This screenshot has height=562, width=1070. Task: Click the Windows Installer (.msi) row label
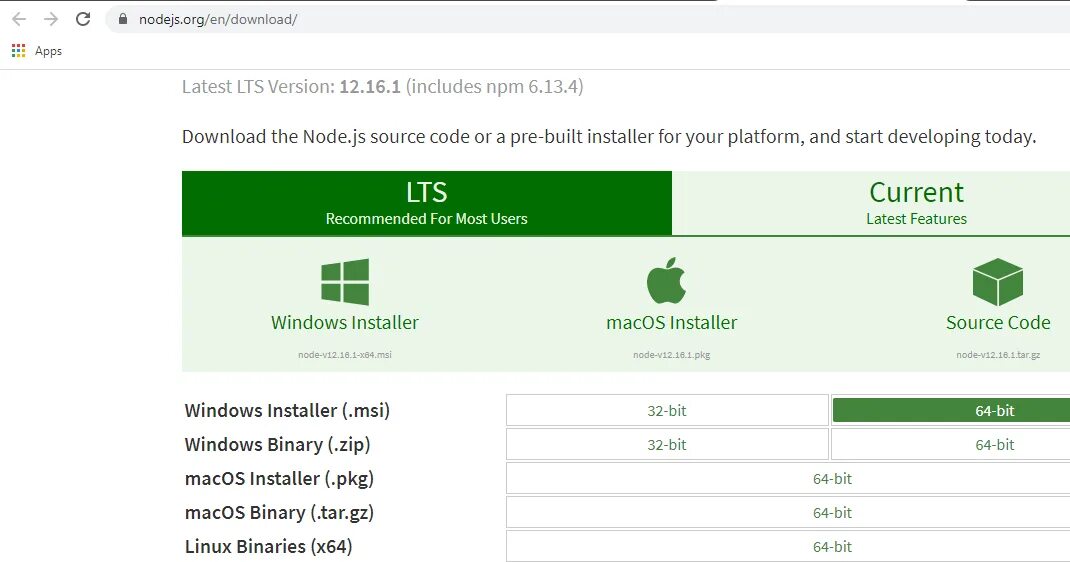coord(287,411)
